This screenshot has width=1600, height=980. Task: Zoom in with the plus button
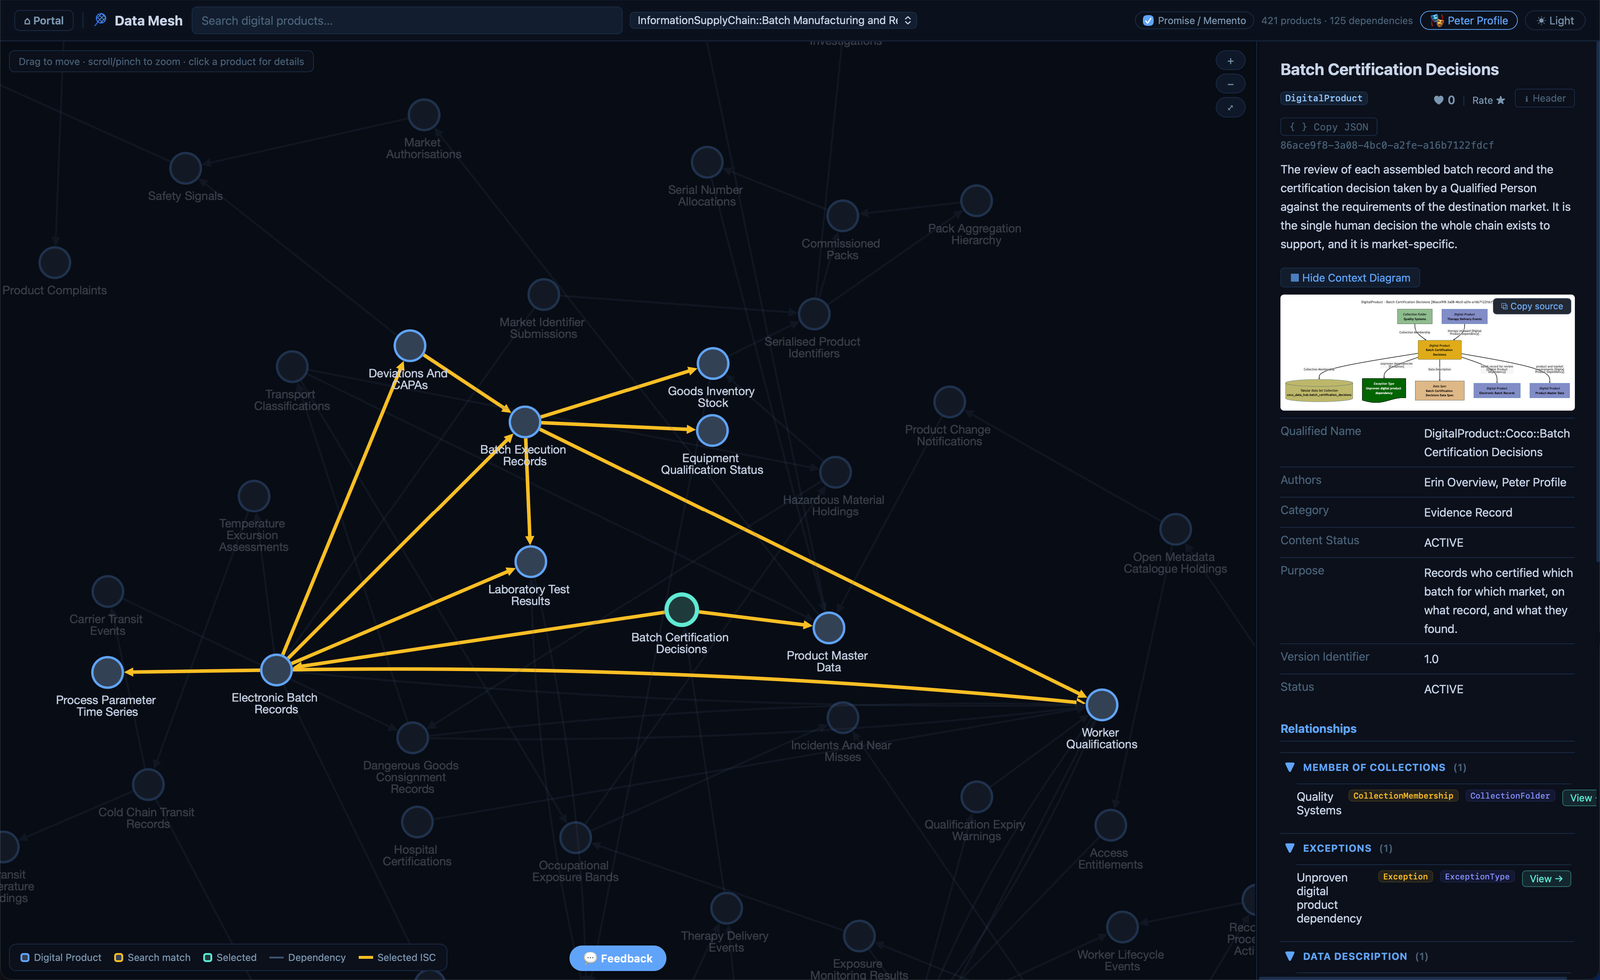click(1230, 61)
